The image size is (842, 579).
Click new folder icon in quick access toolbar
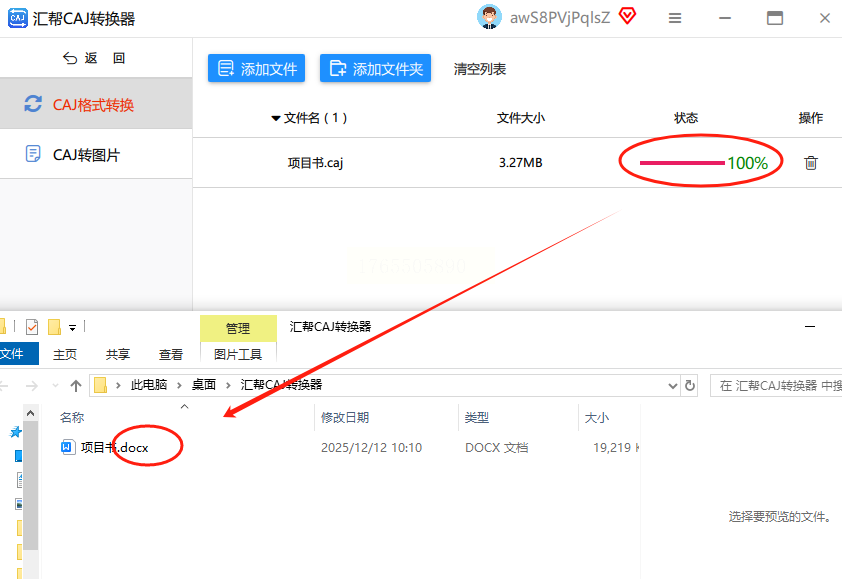(x=54, y=327)
